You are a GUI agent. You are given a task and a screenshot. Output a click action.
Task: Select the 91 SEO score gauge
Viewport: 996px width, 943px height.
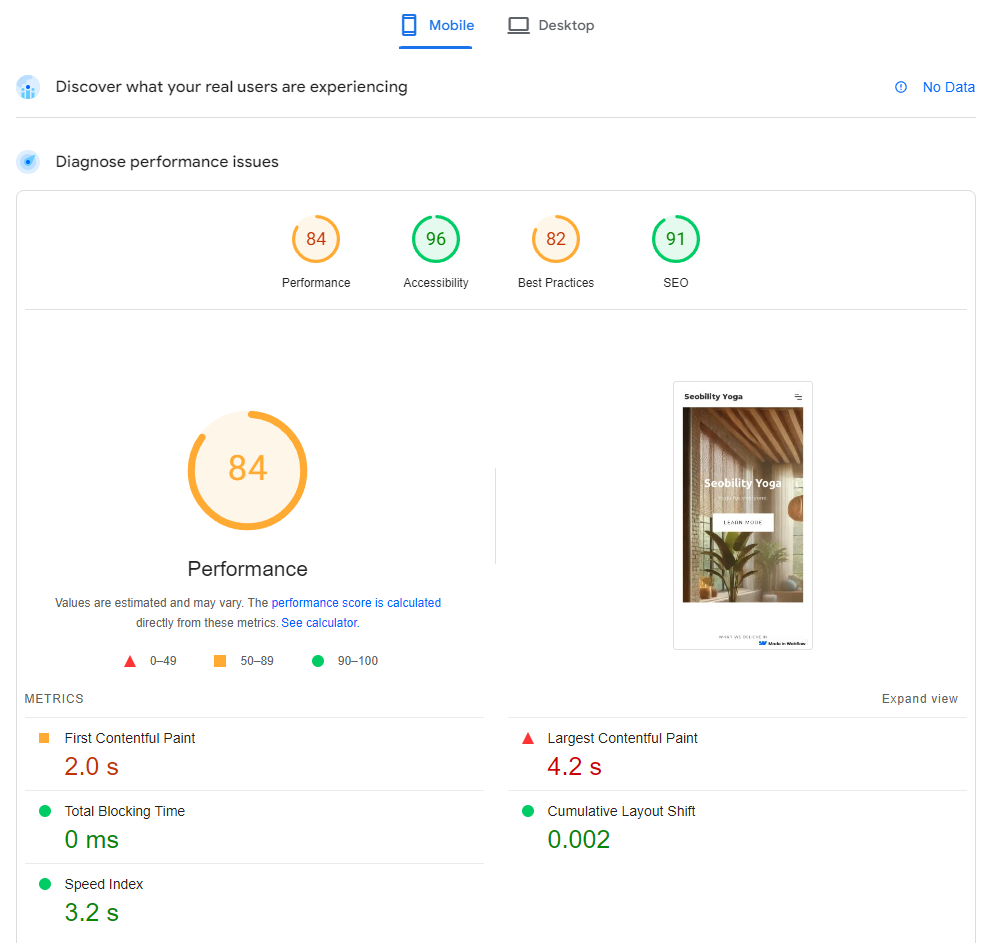(676, 239)
